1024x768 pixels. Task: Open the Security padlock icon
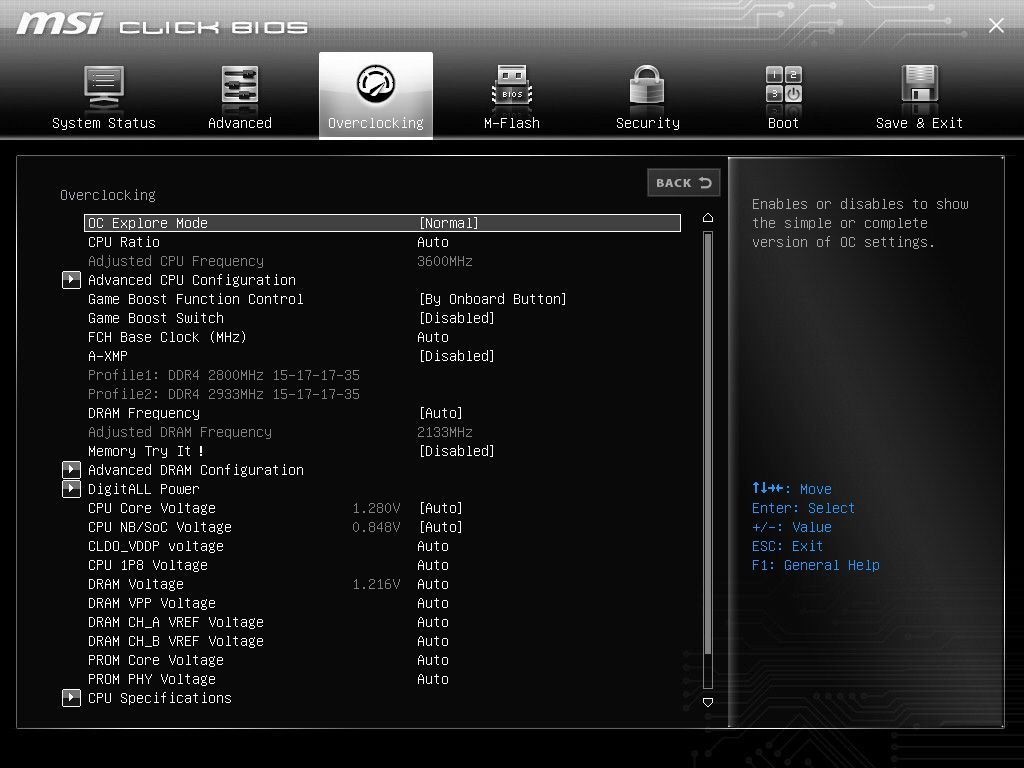pos(647,86)
